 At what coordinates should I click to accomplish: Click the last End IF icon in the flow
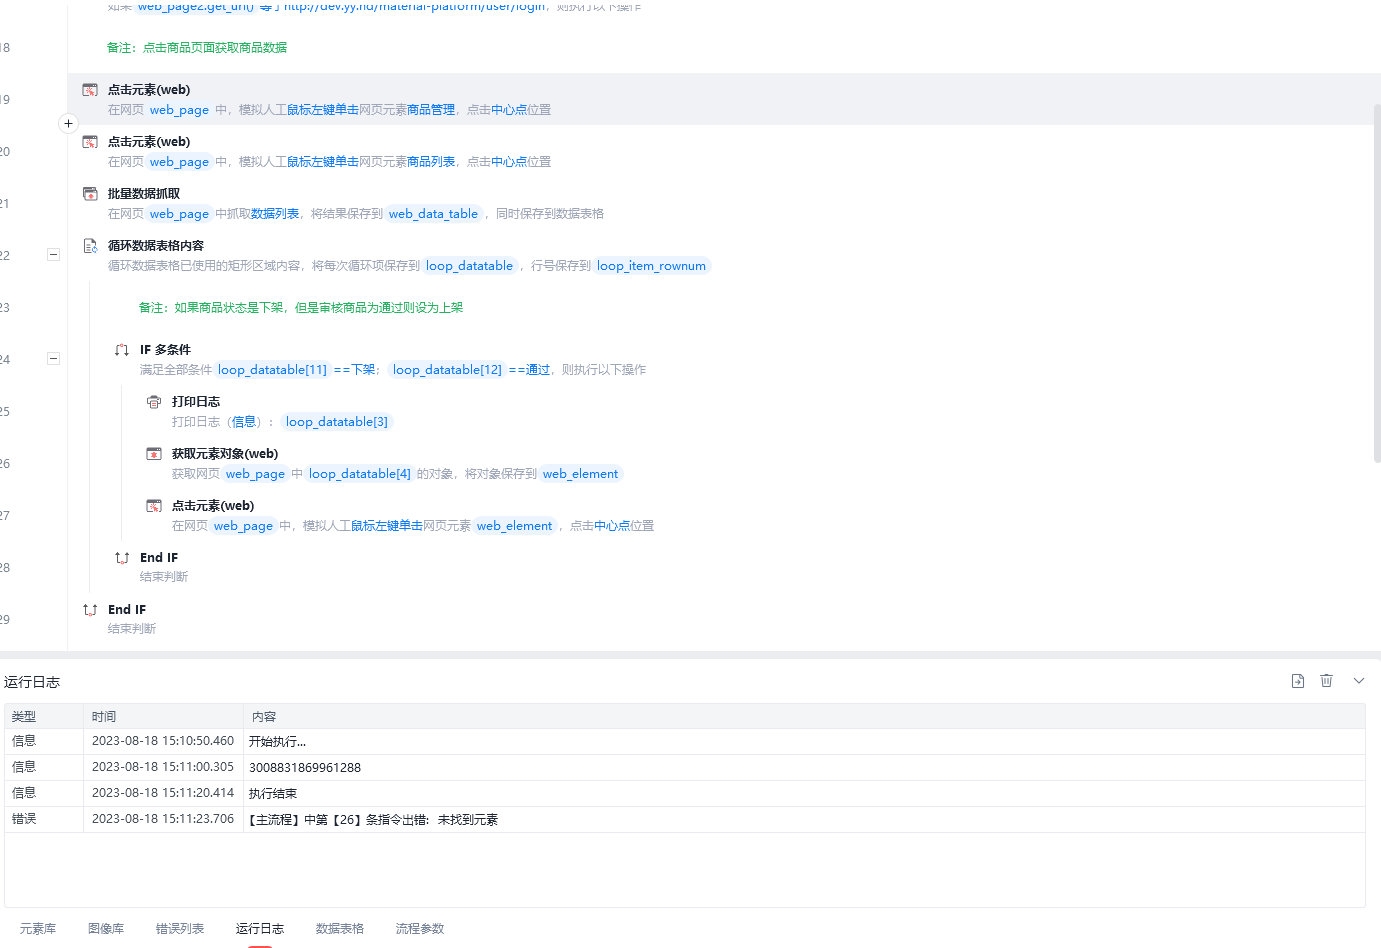90,610
